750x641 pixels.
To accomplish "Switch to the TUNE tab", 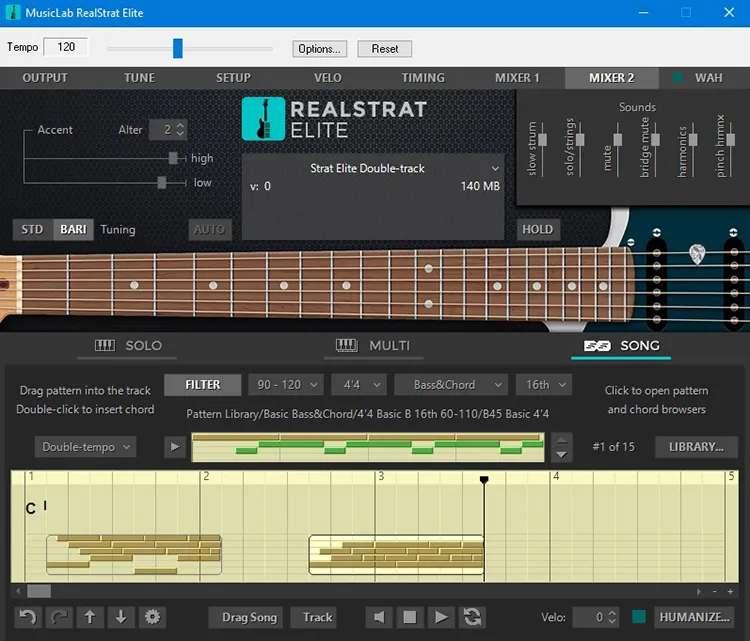I will coord(139,77).
